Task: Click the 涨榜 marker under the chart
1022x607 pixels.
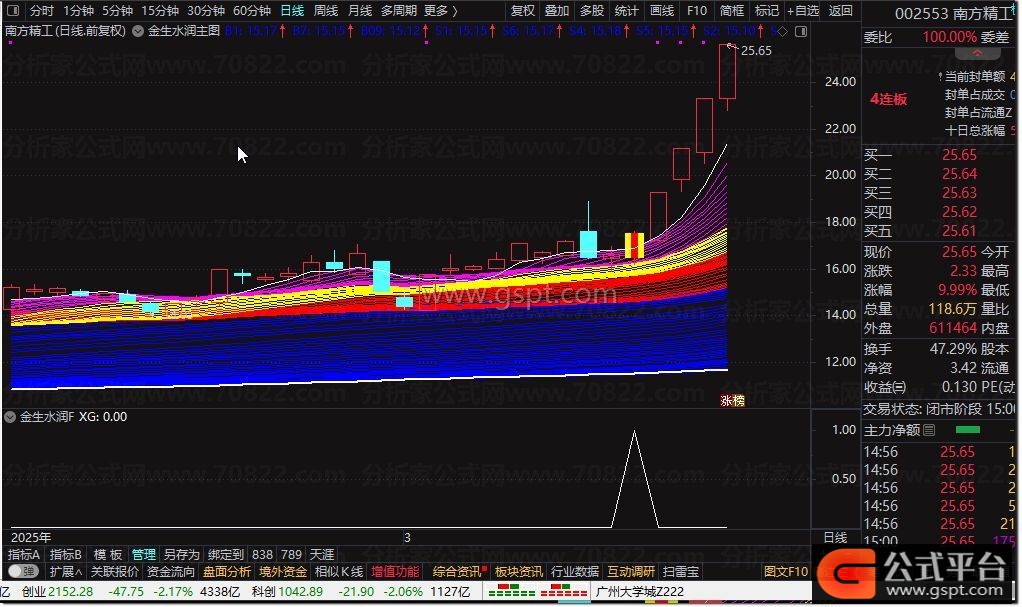Action: (733, 400)
